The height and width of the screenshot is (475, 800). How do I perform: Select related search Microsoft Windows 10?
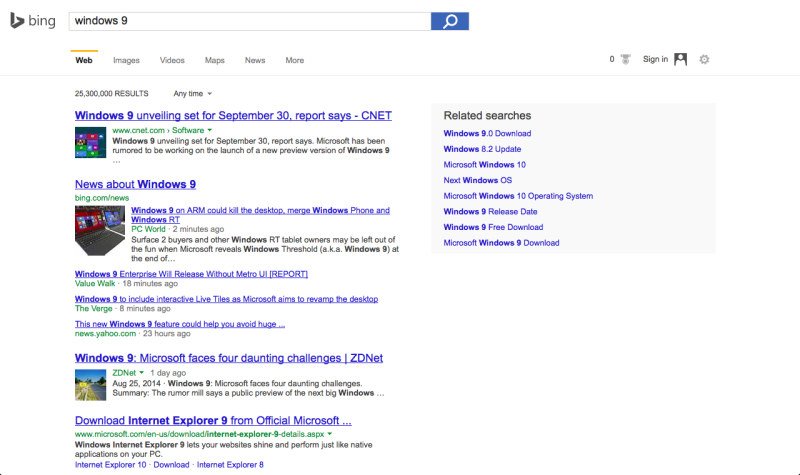pos(485,165)
